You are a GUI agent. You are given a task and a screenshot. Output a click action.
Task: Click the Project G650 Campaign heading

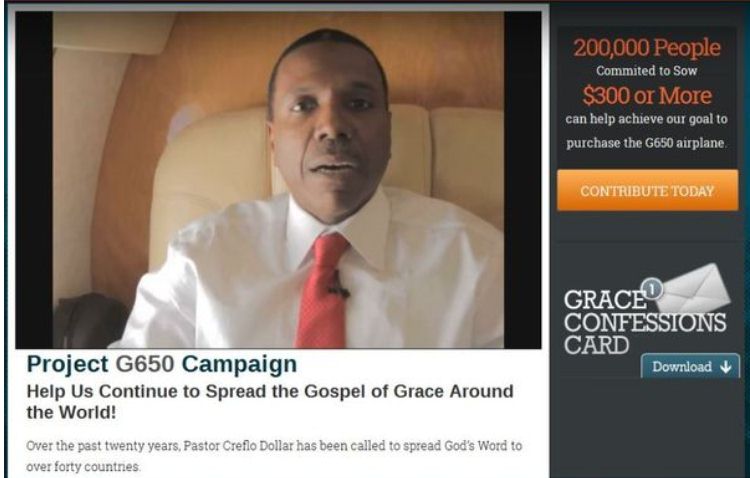(162, 364)
